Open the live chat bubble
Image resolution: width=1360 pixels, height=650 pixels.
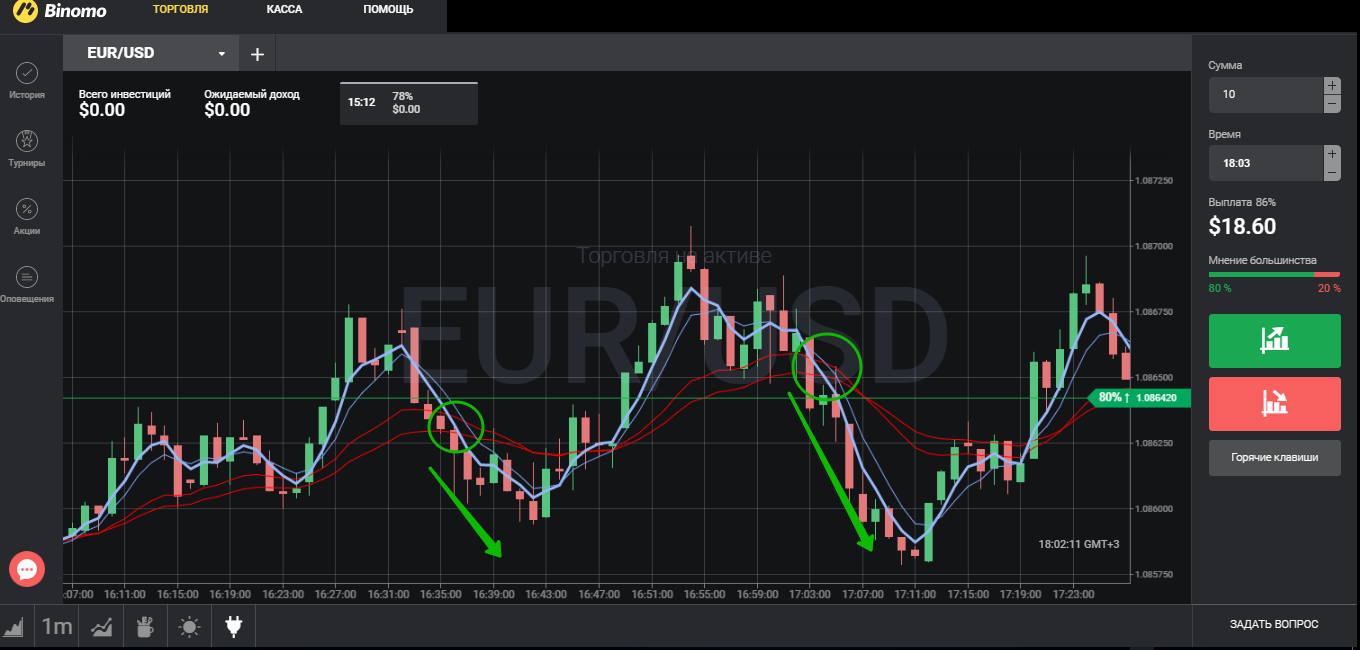pos(27,569)
